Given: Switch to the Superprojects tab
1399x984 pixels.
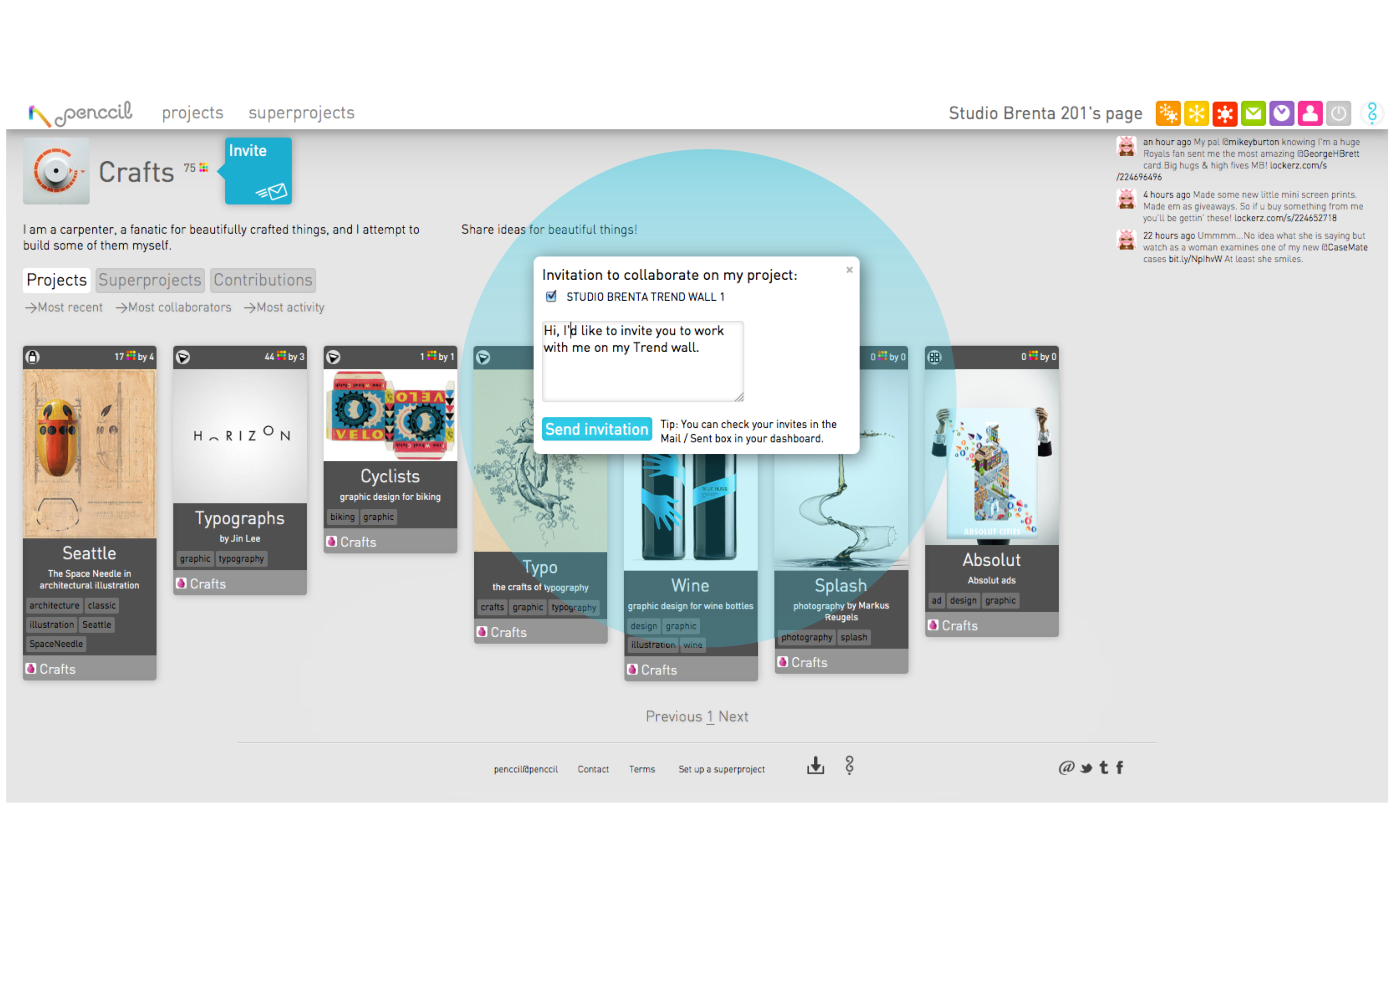Looking at the screenshot, I should point(150,281).
